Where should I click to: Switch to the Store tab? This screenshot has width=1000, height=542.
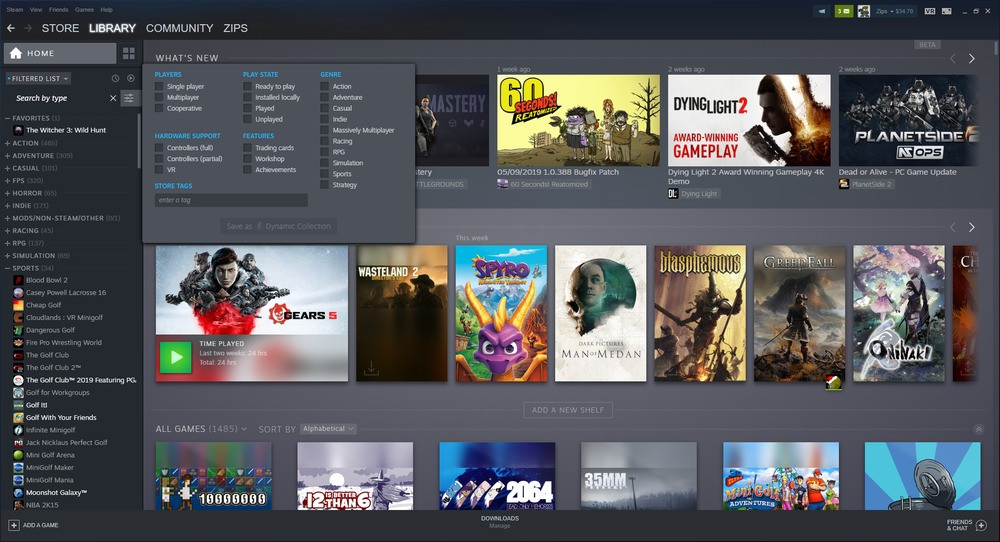tap(61, 28)
